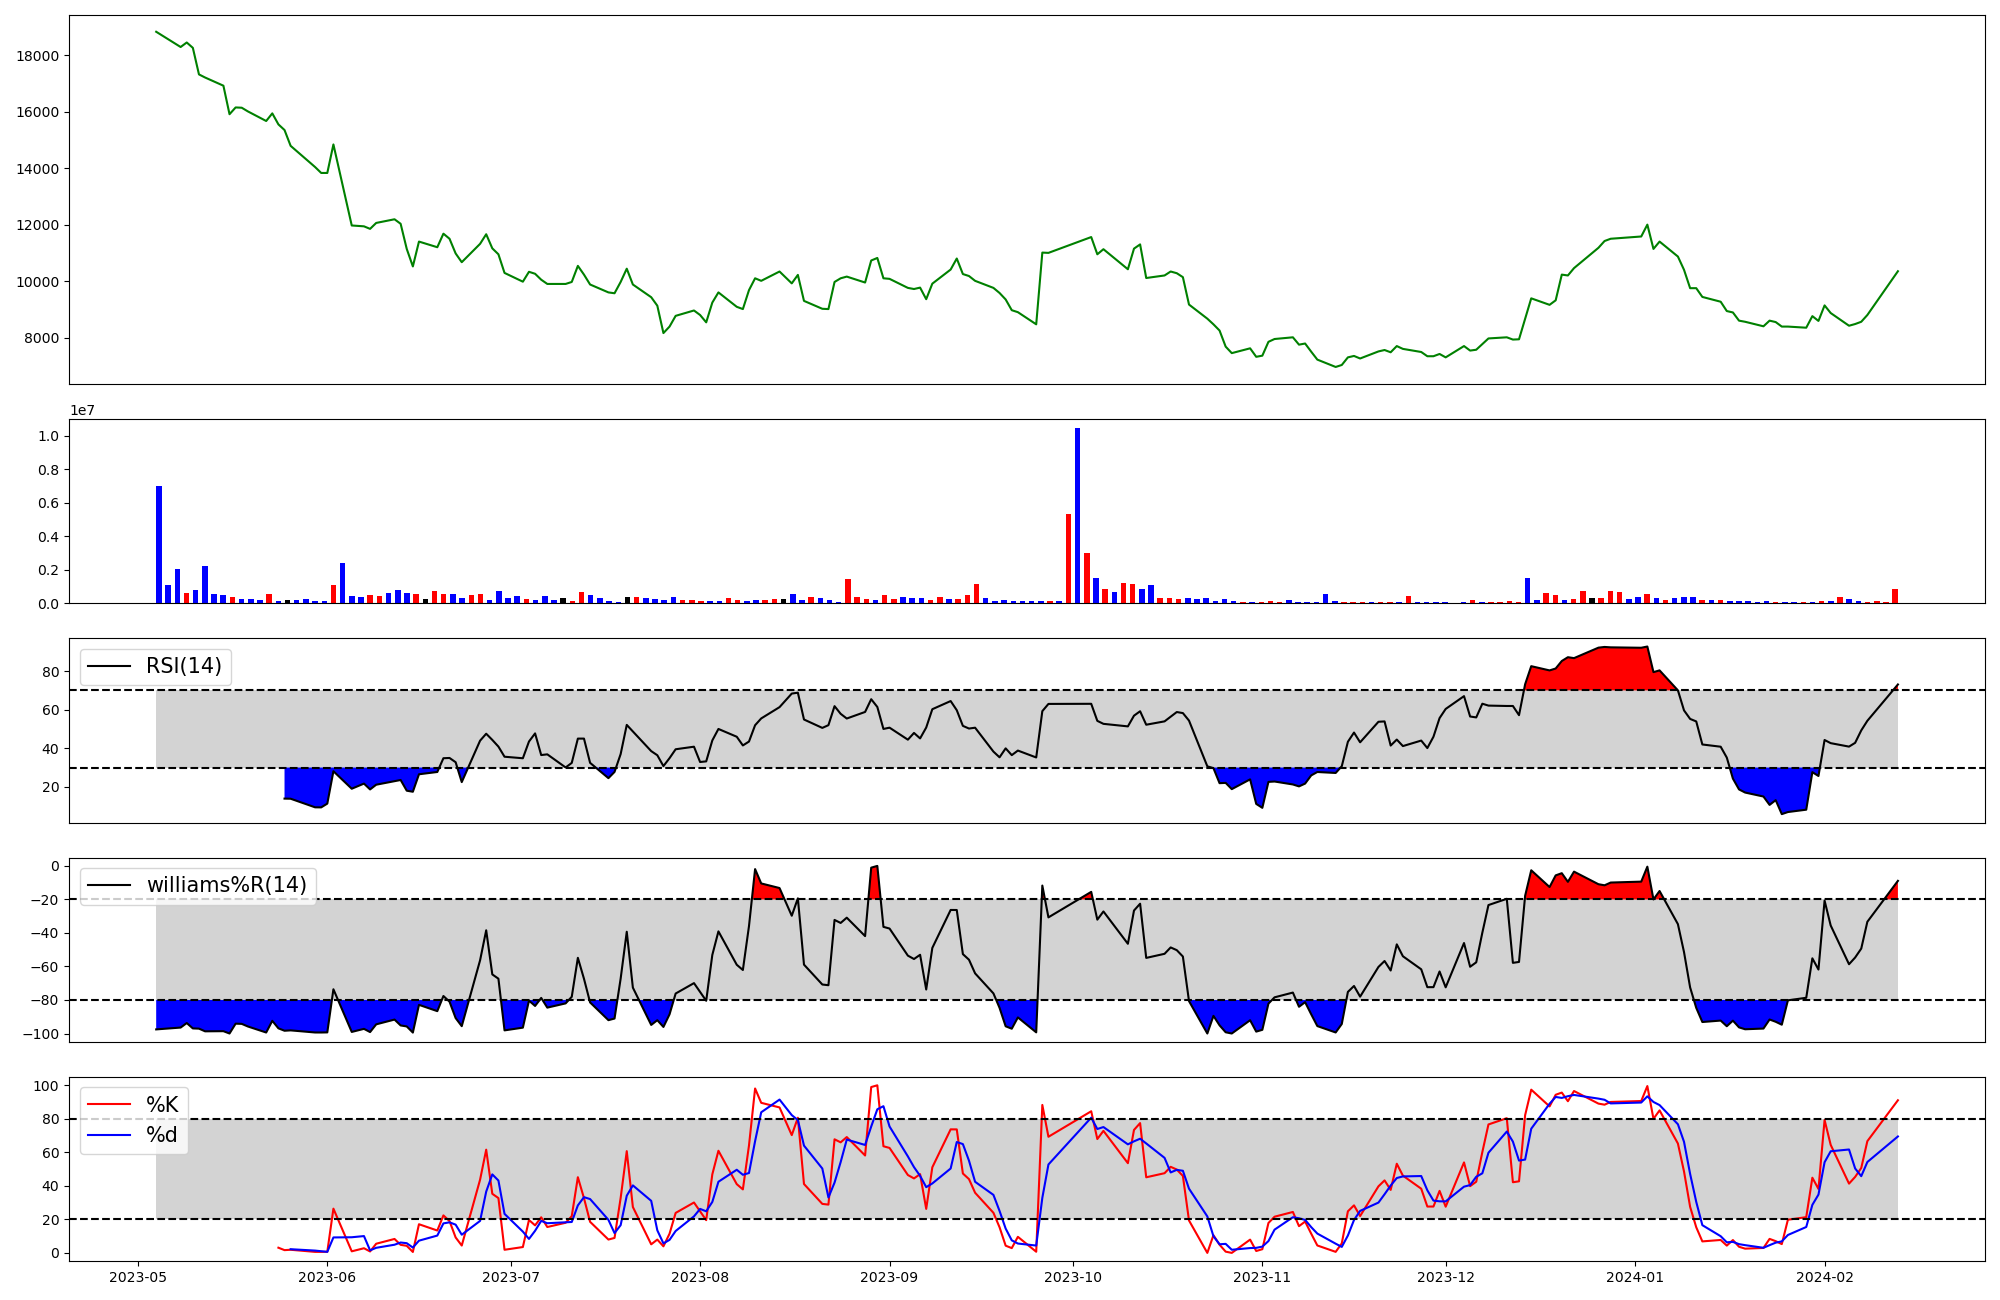Click the blue %d legend line
The width and height of the screenshot is (2000, 1300).
[109, 1135]
